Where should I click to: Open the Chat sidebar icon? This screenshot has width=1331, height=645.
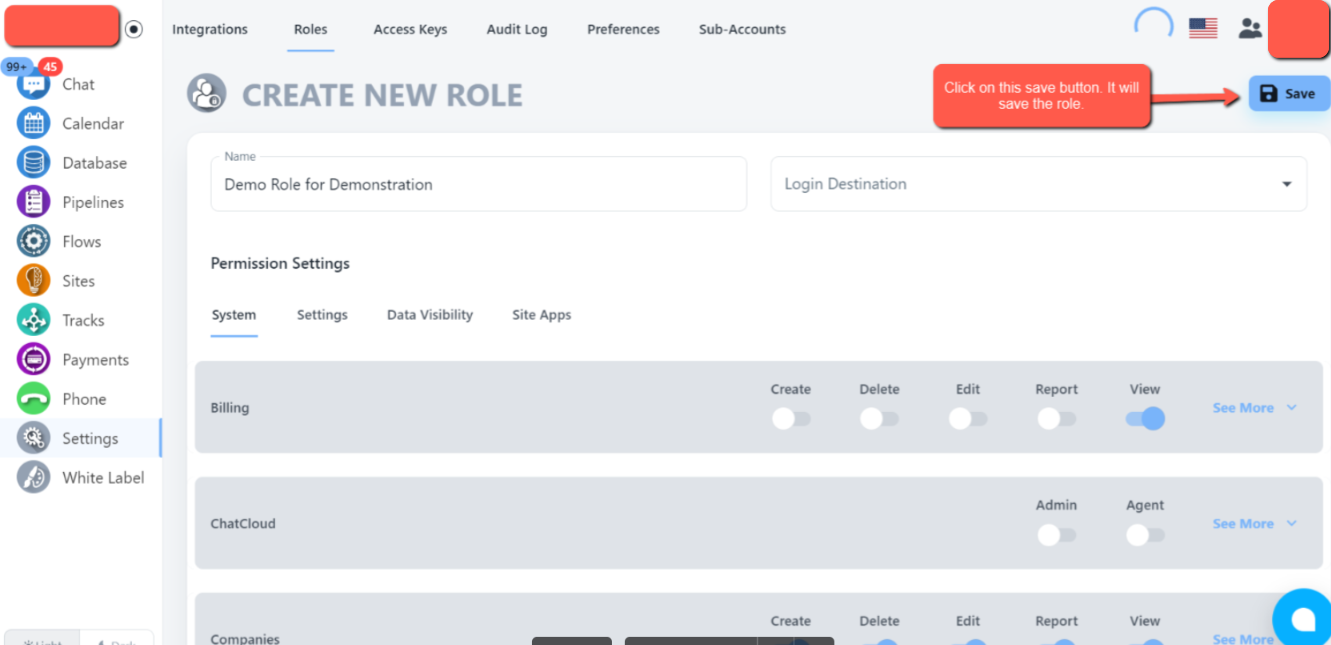pyautogui.click(x=34, y=85)
